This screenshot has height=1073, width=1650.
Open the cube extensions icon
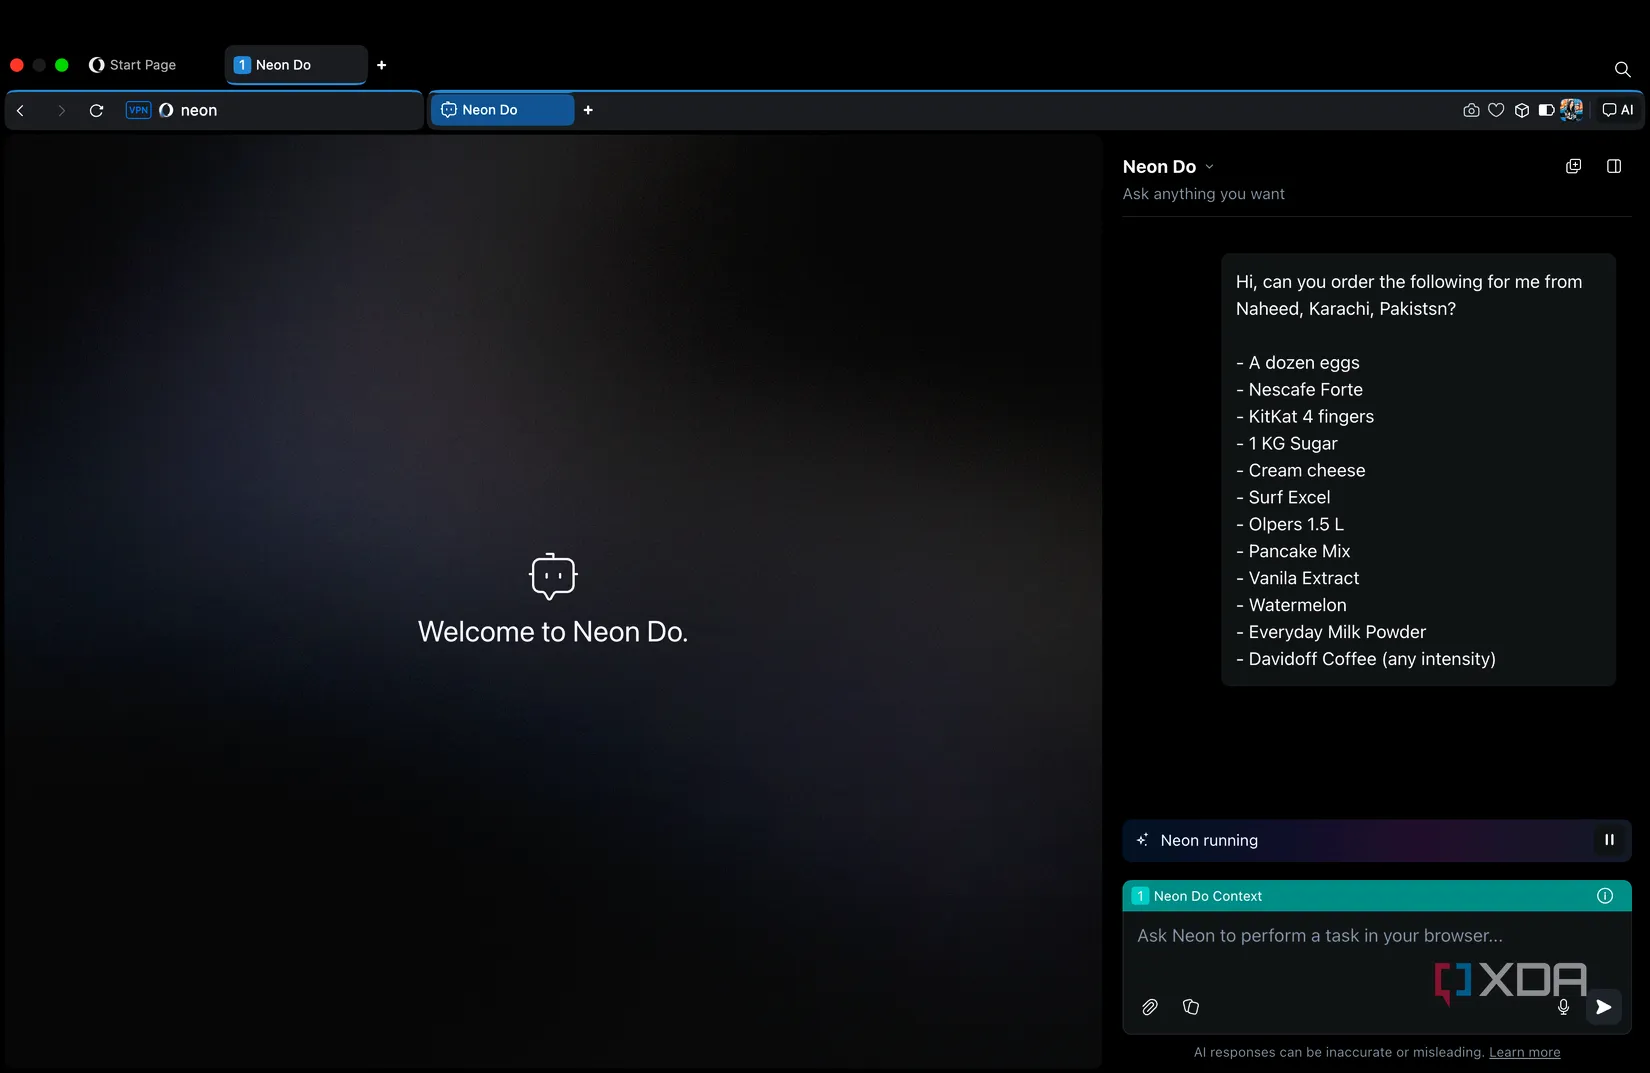(x=1522, y=110)
